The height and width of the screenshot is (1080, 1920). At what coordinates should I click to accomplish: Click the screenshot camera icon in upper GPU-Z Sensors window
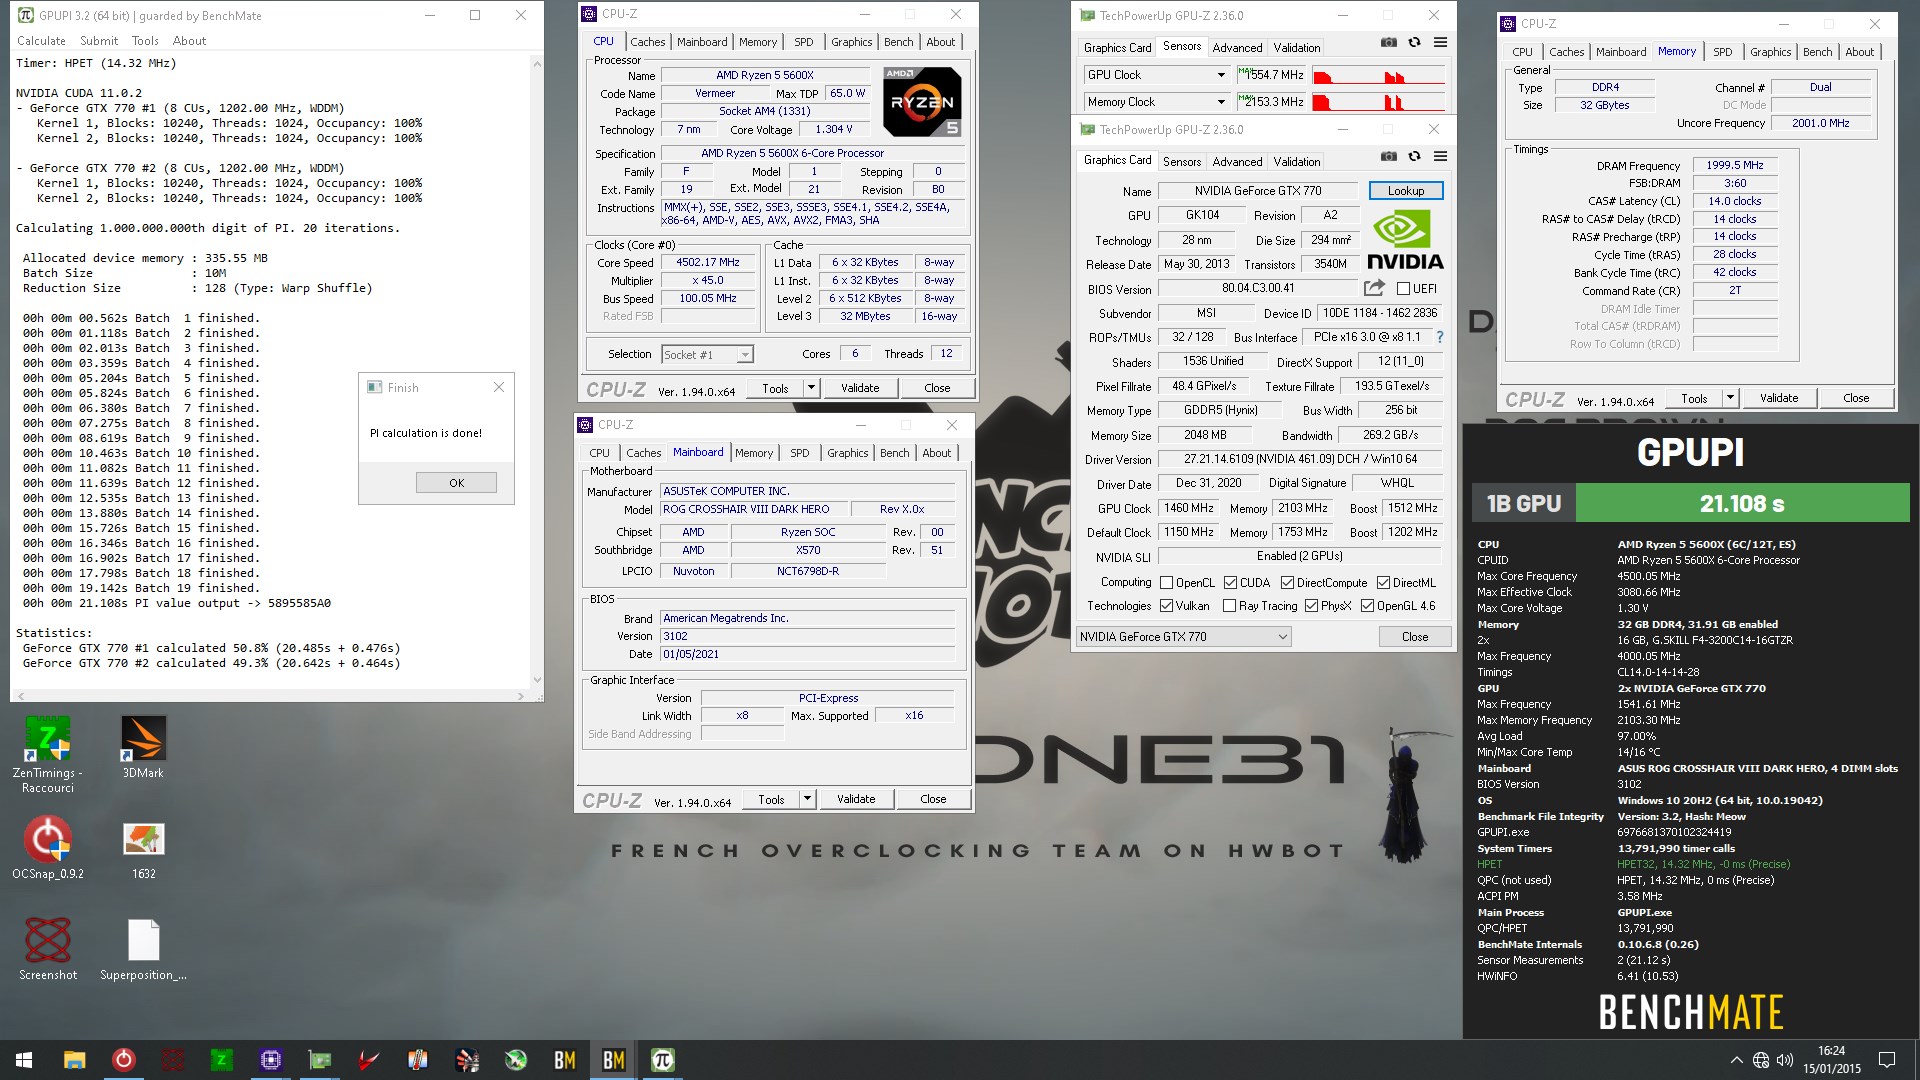click(x=1388, y=42)
